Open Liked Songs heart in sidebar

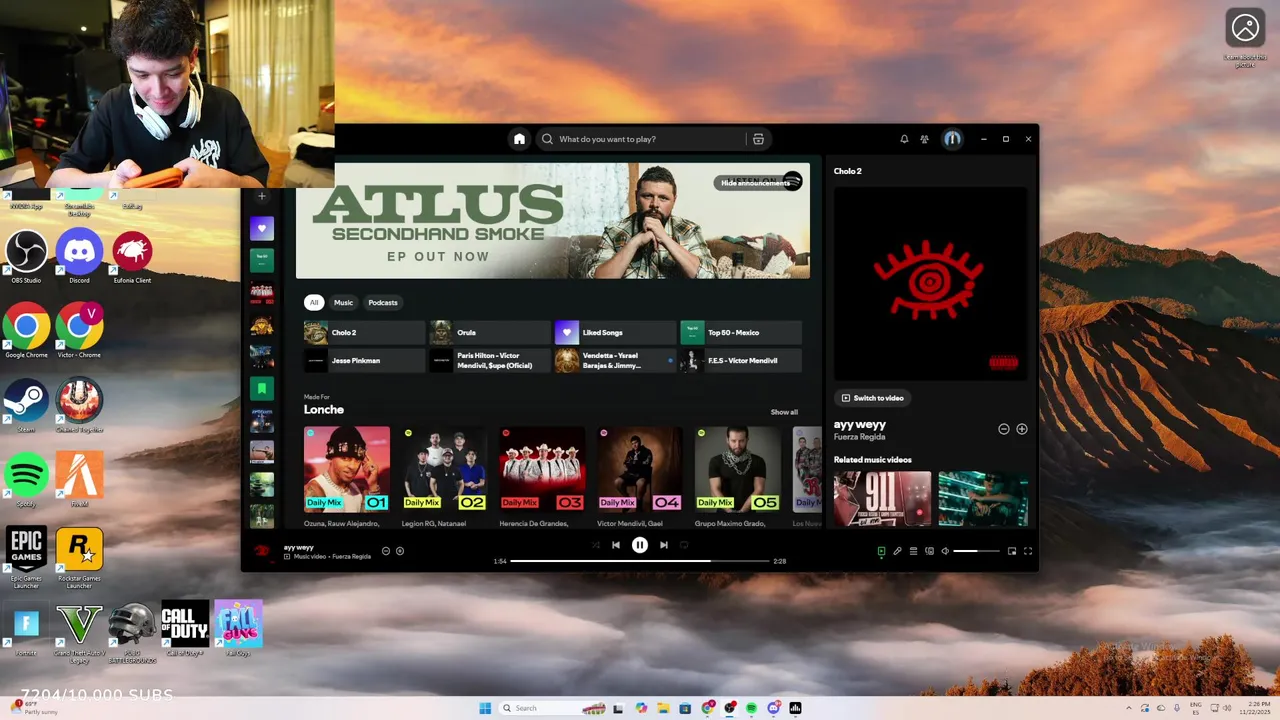[262, 228]
